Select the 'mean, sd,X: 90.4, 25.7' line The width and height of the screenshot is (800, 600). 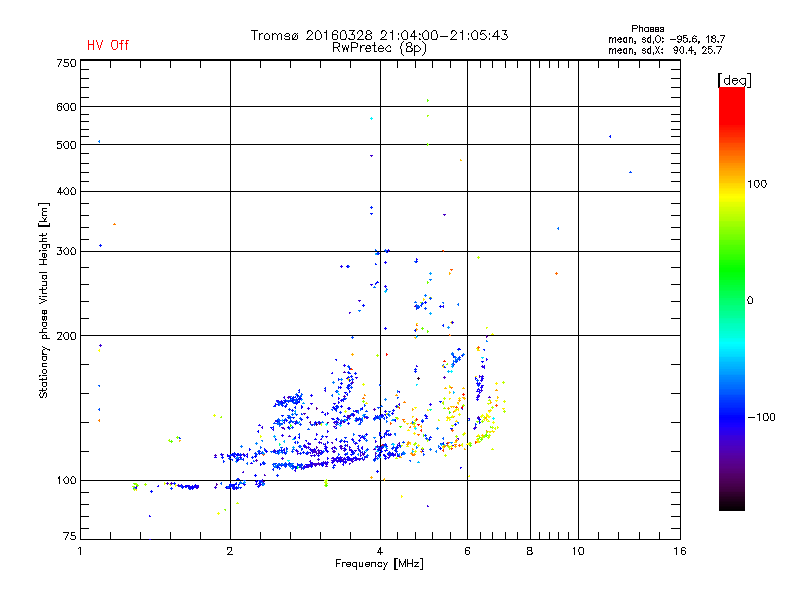665,50
